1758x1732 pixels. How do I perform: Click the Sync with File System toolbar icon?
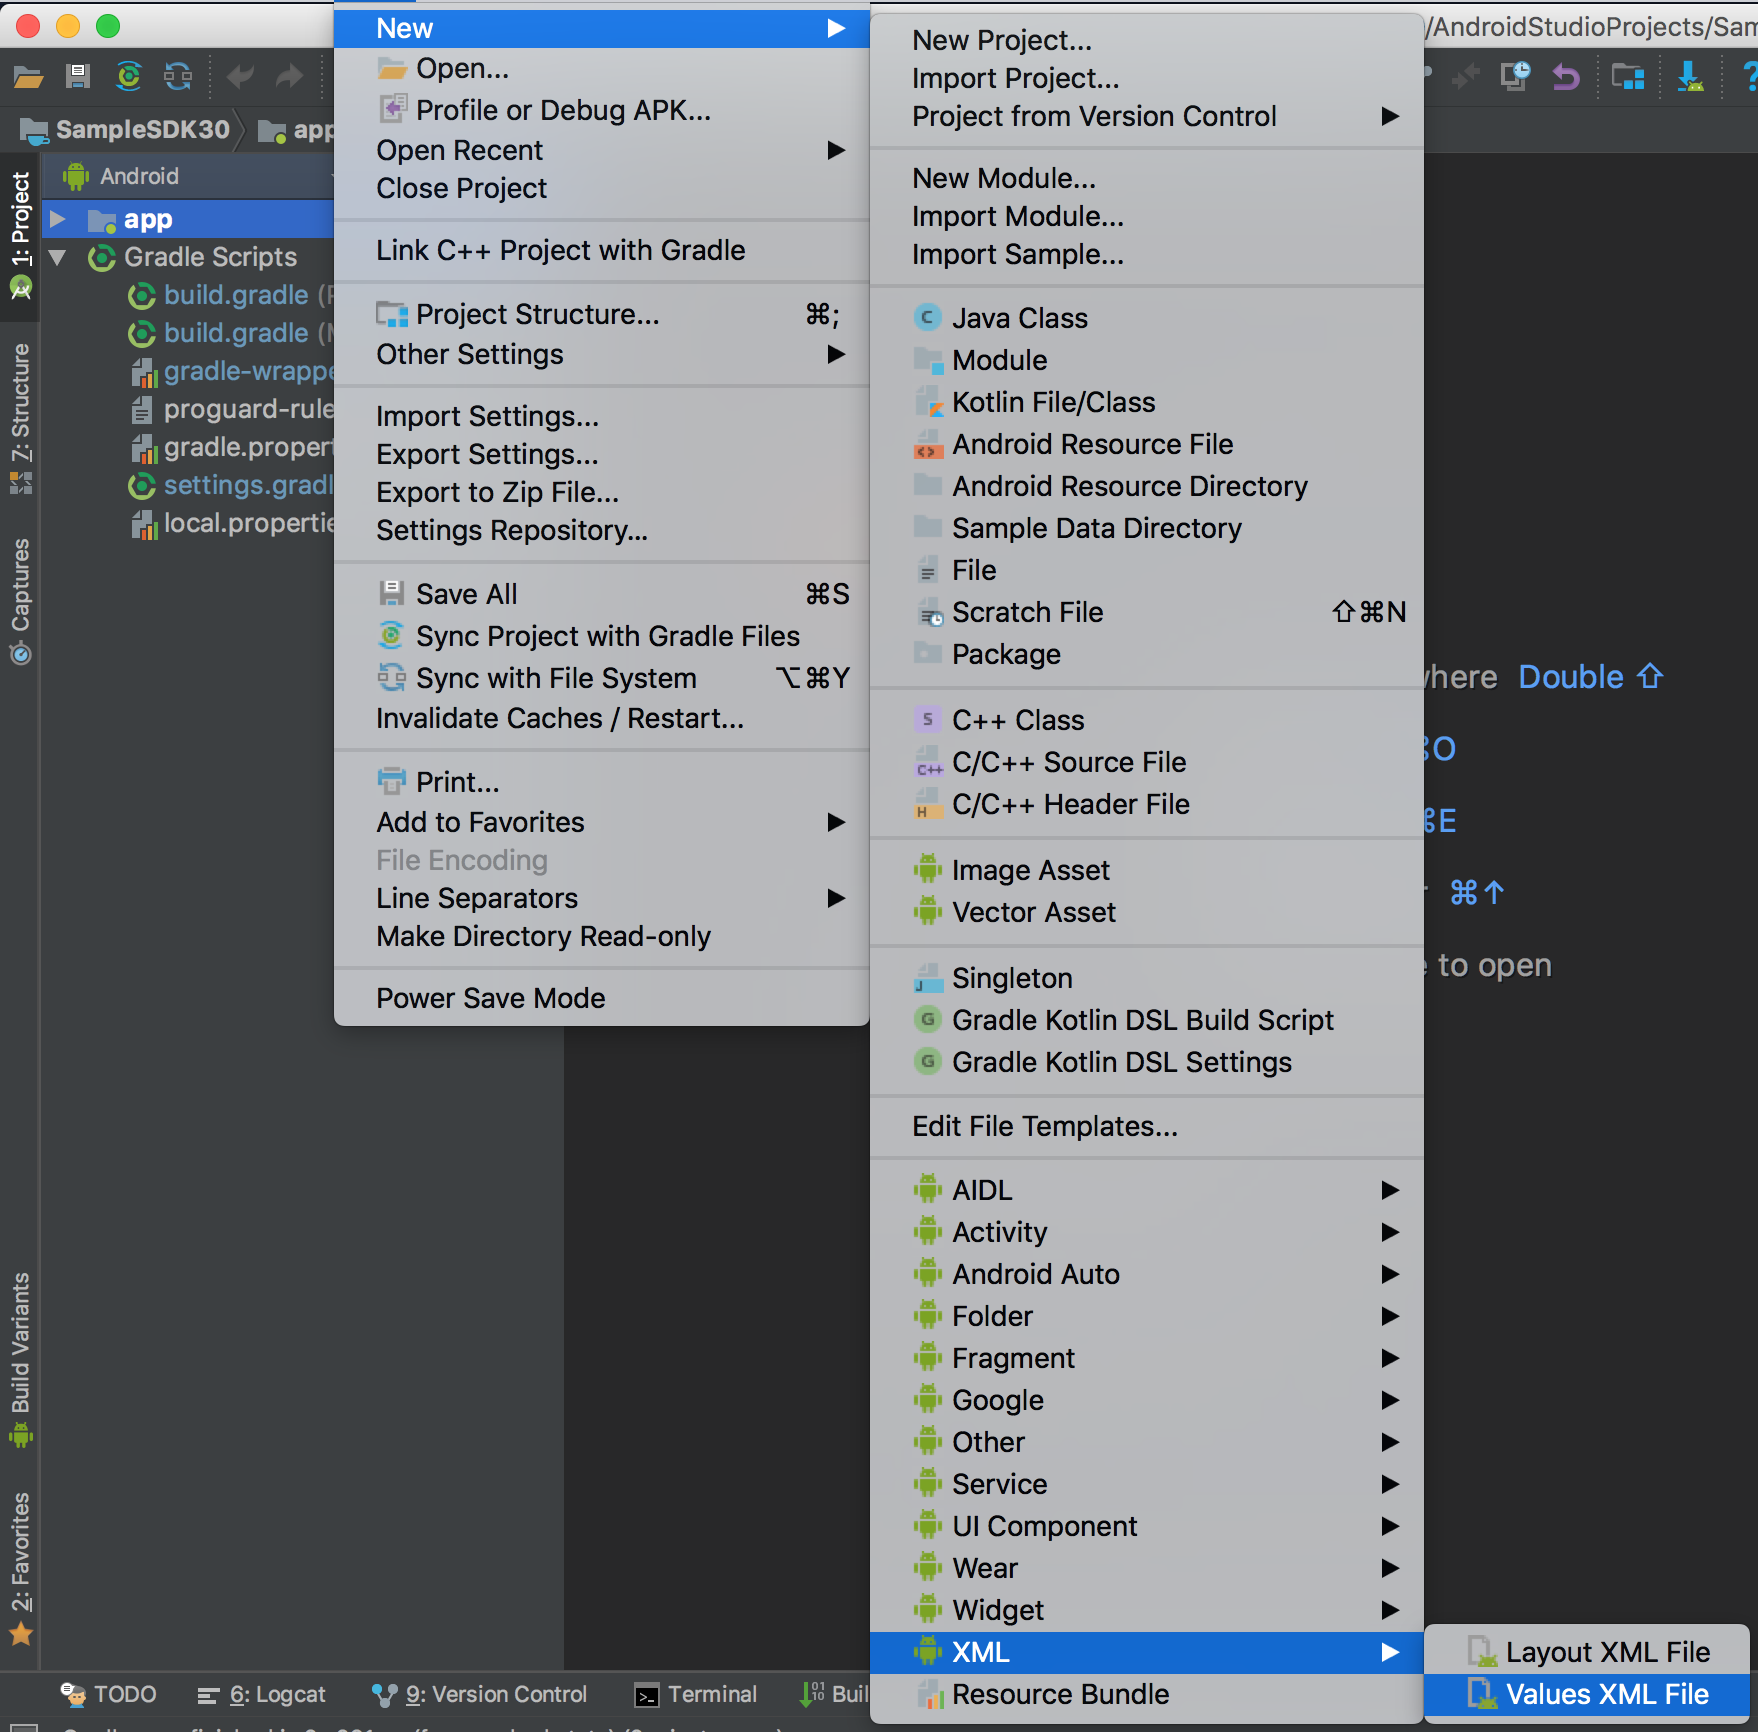tap(178, 77)
